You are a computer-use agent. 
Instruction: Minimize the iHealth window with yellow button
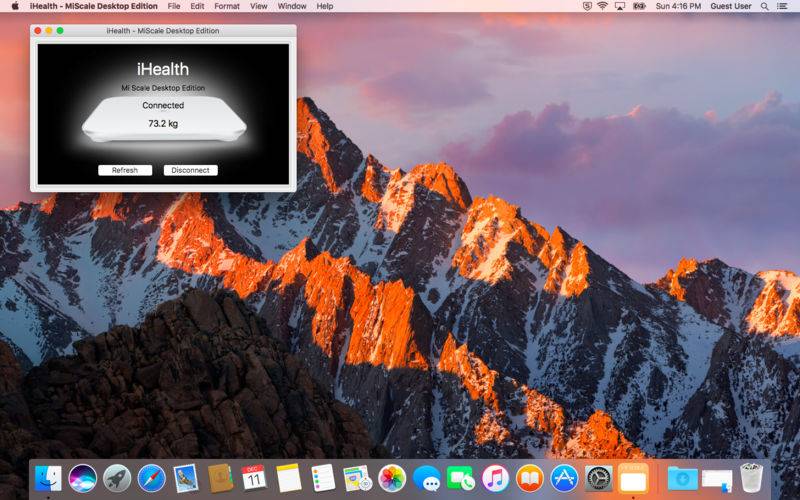(x=49, y=31)
